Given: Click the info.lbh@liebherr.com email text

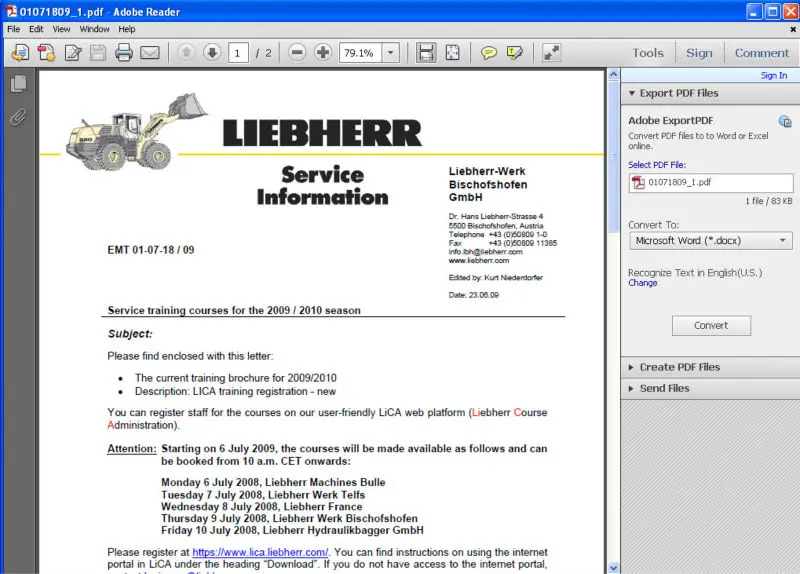Looking at the screenshot, I should [485, 252].
